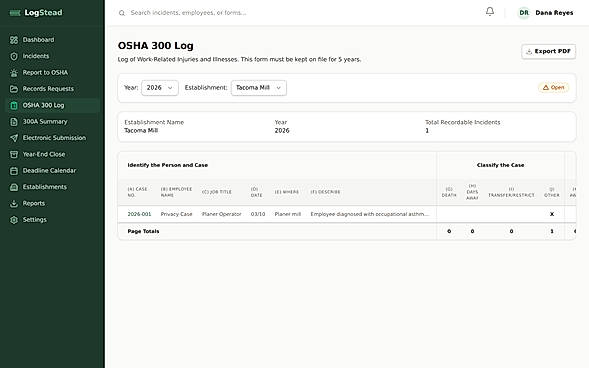The width and height of the screenshot is (589, 368).
Task: Open Electronic Submission page
Action: pyautogui.click(x=53, y=138)
